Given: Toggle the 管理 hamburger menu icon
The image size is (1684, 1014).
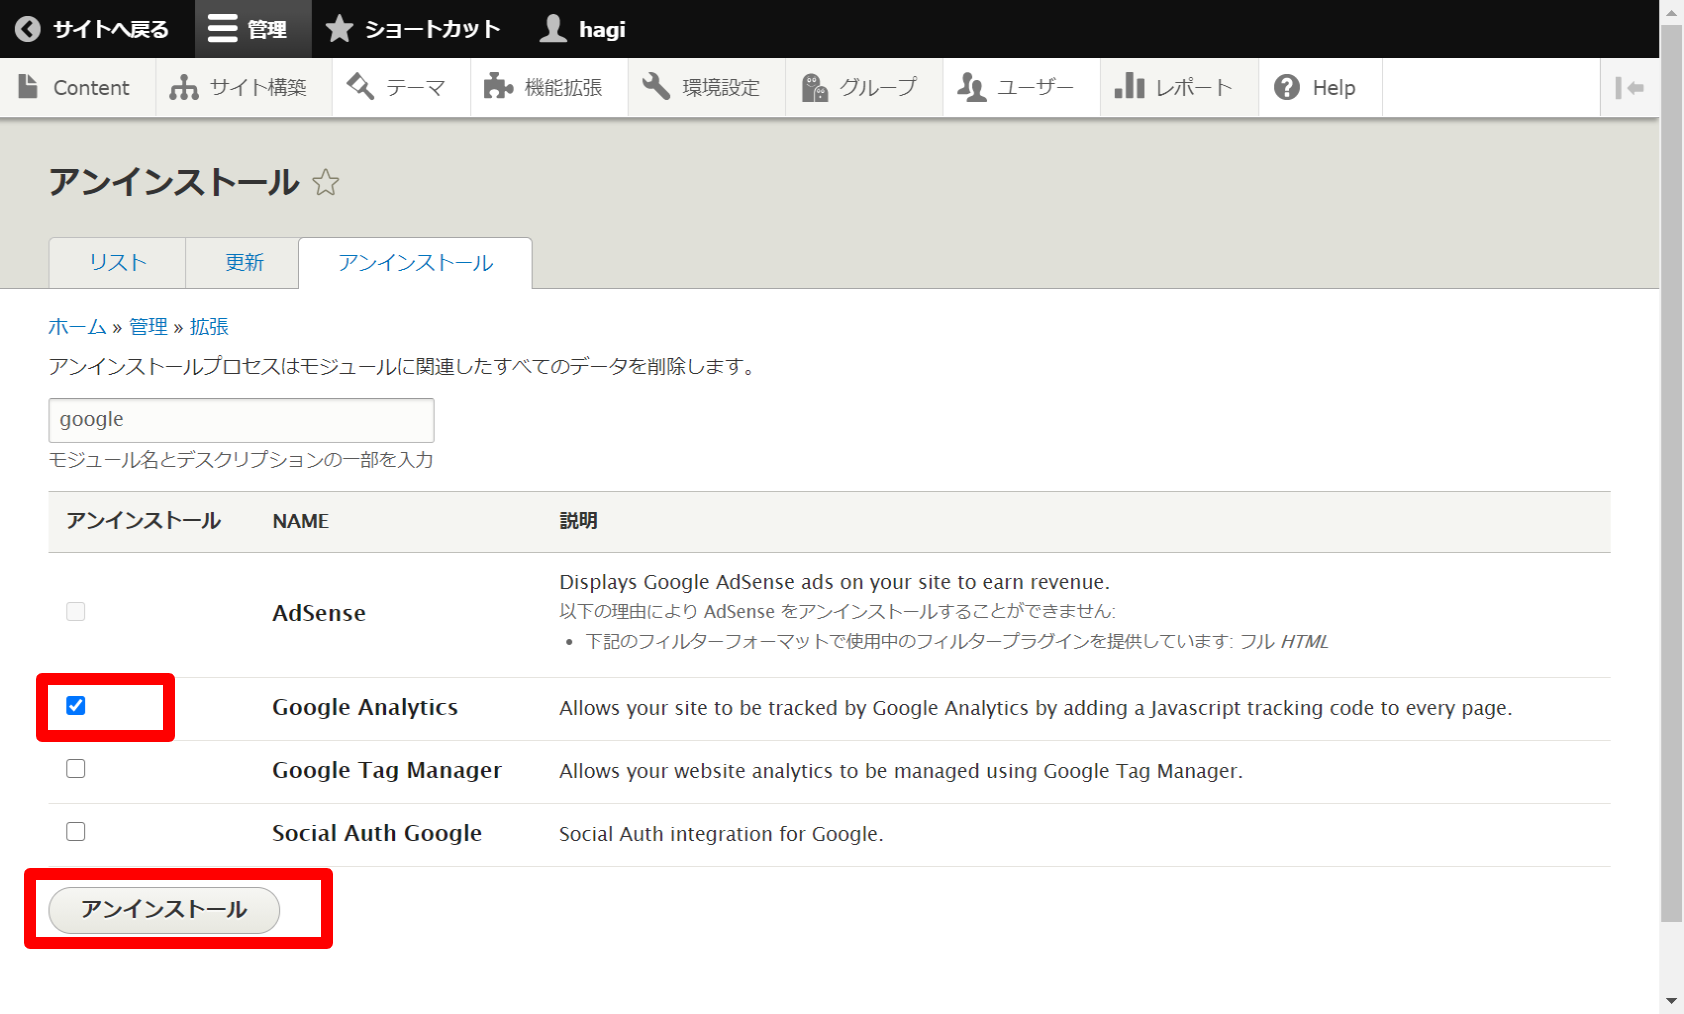Looking at the screenshot, I should [x=222, y=29].
